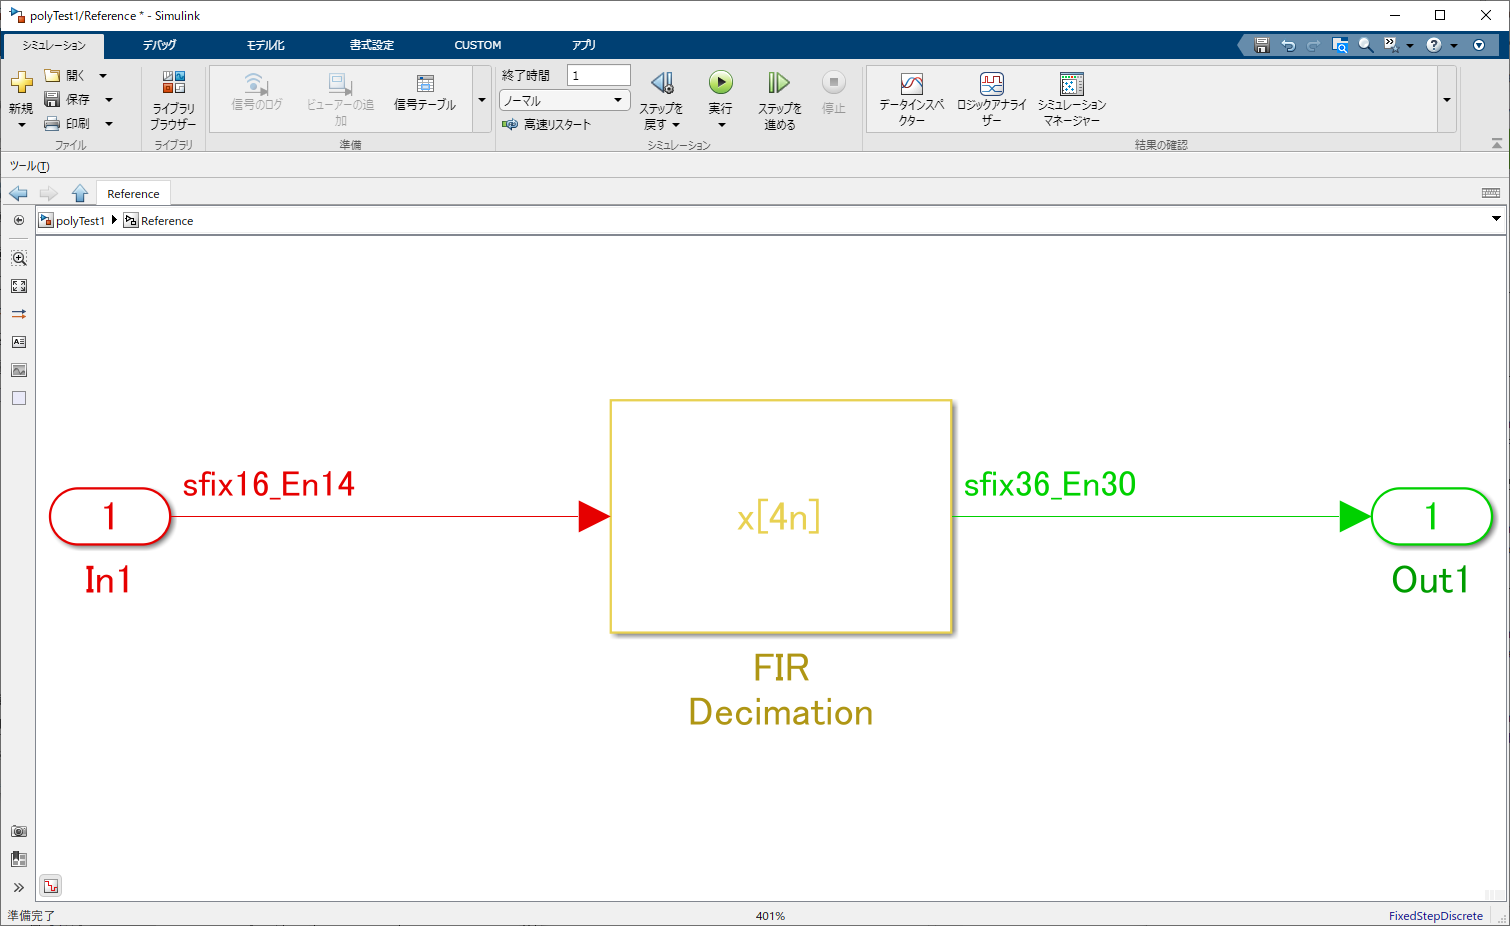Navigate back with the left arrow
The image size is (1510, 926).
pos(18,193)
